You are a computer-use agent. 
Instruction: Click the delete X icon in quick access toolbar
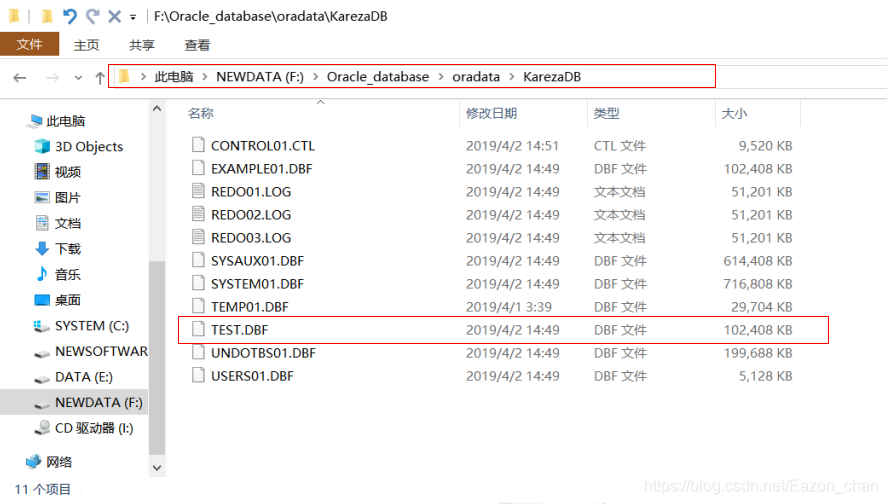(115, 16)
